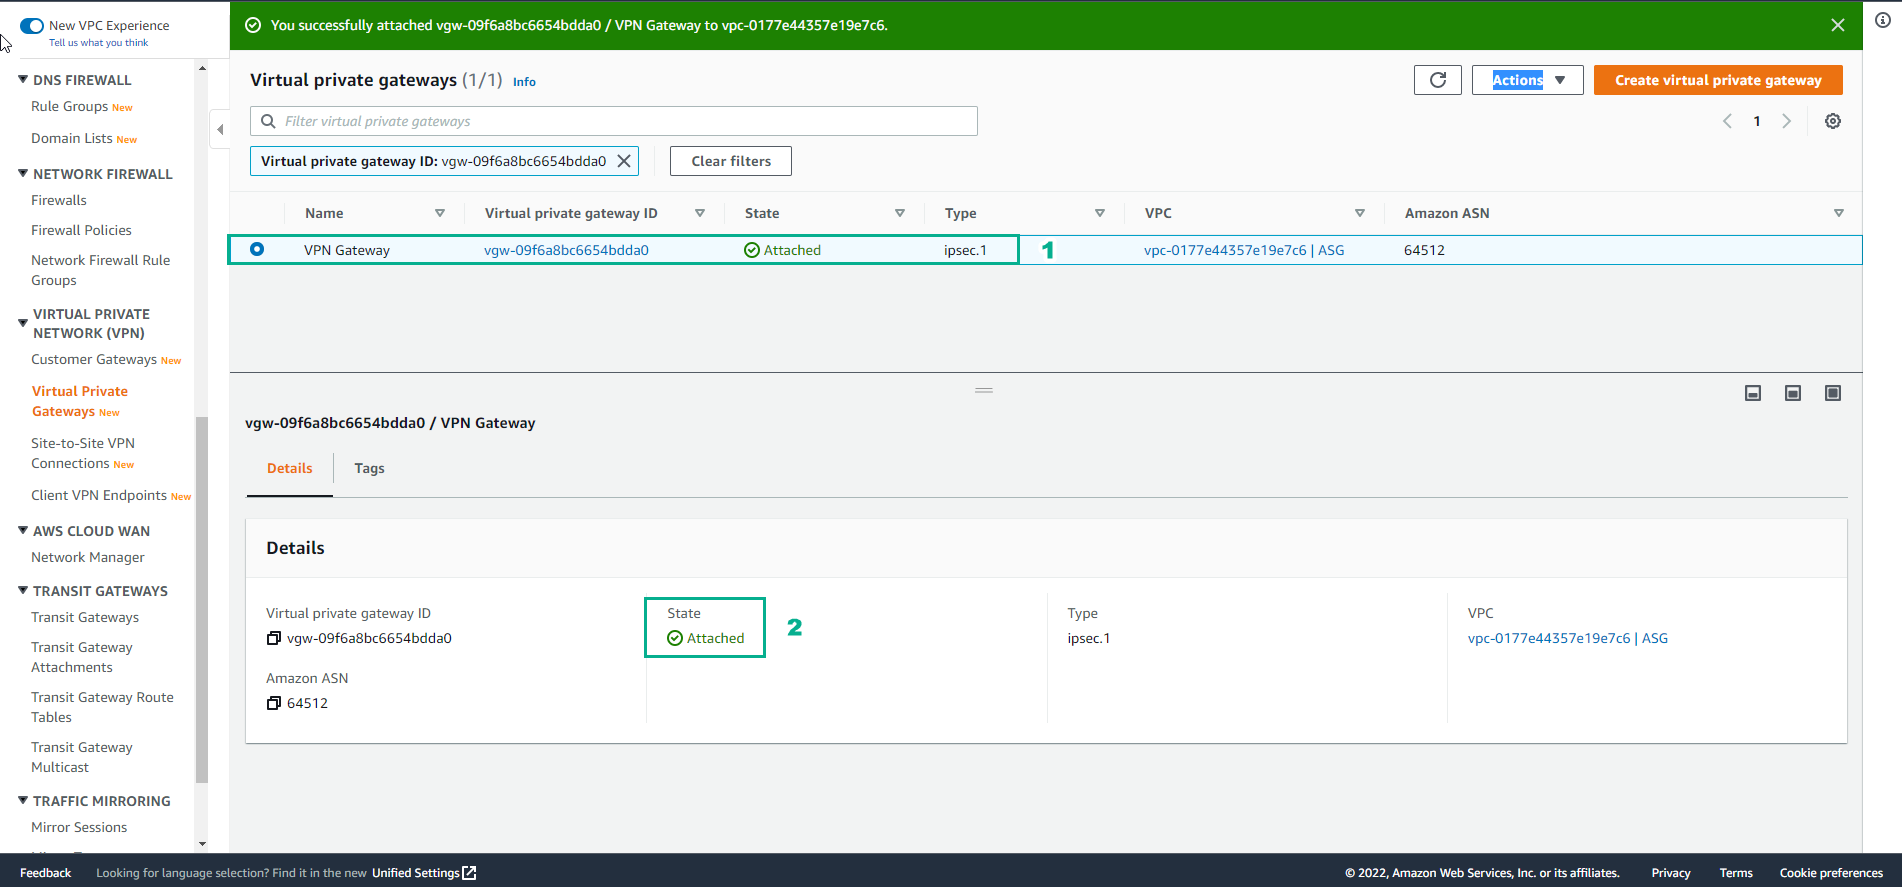1902x887 pixels.
Task: Open VPC link in the table row
Action: click(1244, 250)
